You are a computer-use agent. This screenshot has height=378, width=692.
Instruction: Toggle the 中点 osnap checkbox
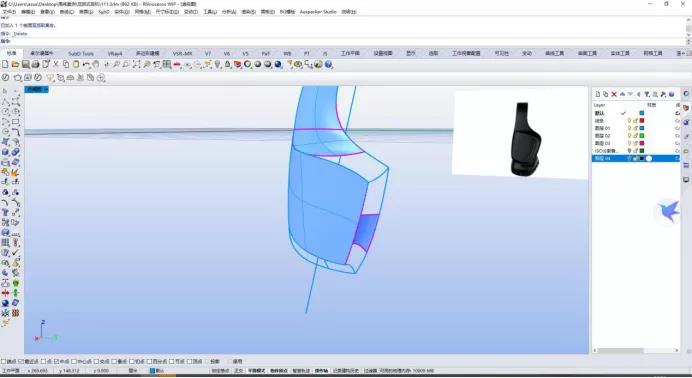(x=56, y=362)
